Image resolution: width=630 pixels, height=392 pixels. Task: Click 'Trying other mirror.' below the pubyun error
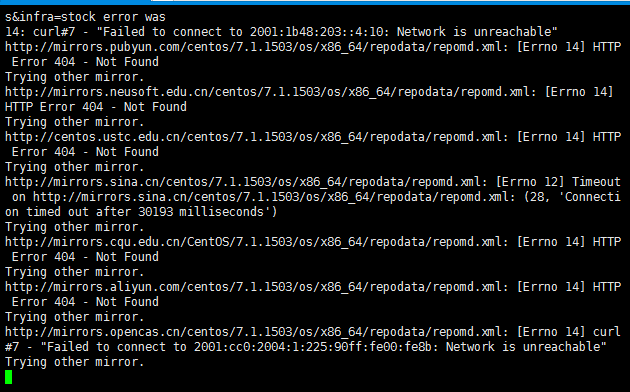(x=74, y=77)
